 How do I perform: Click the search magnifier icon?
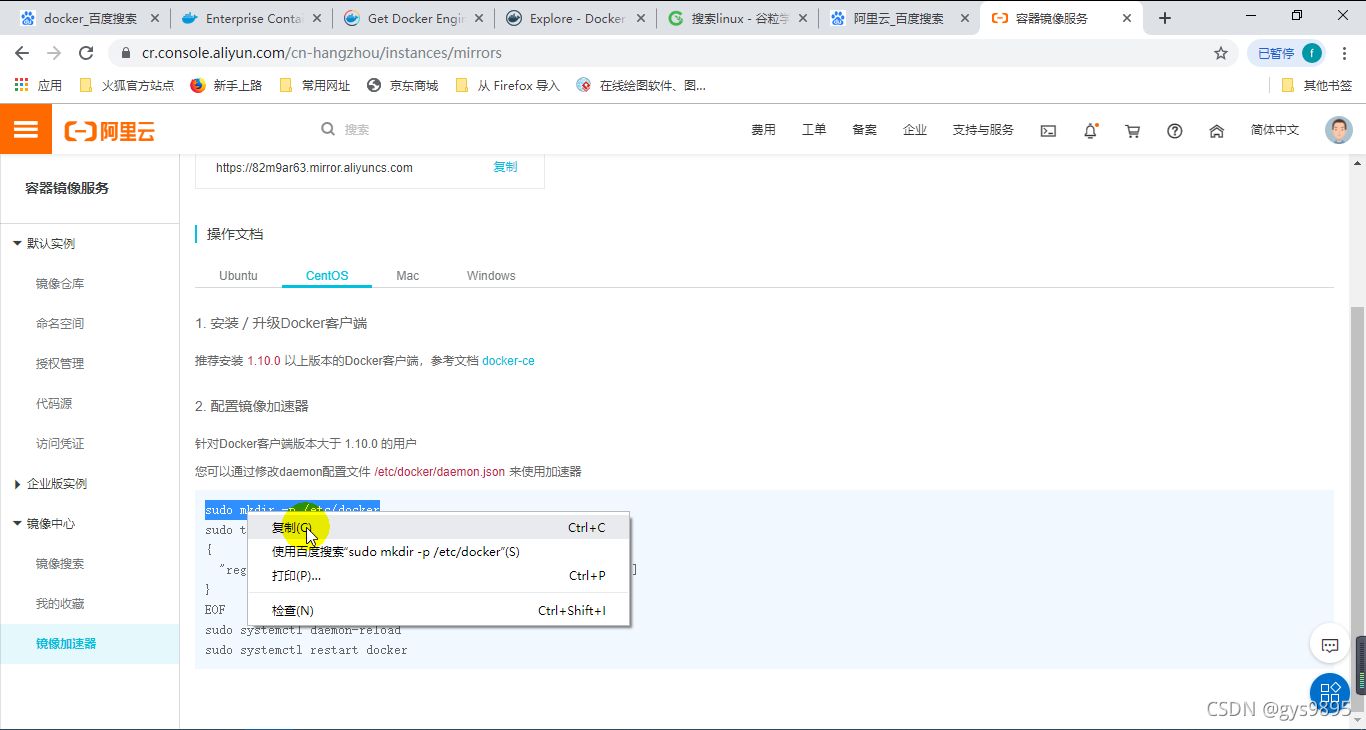tap(328, 129)
